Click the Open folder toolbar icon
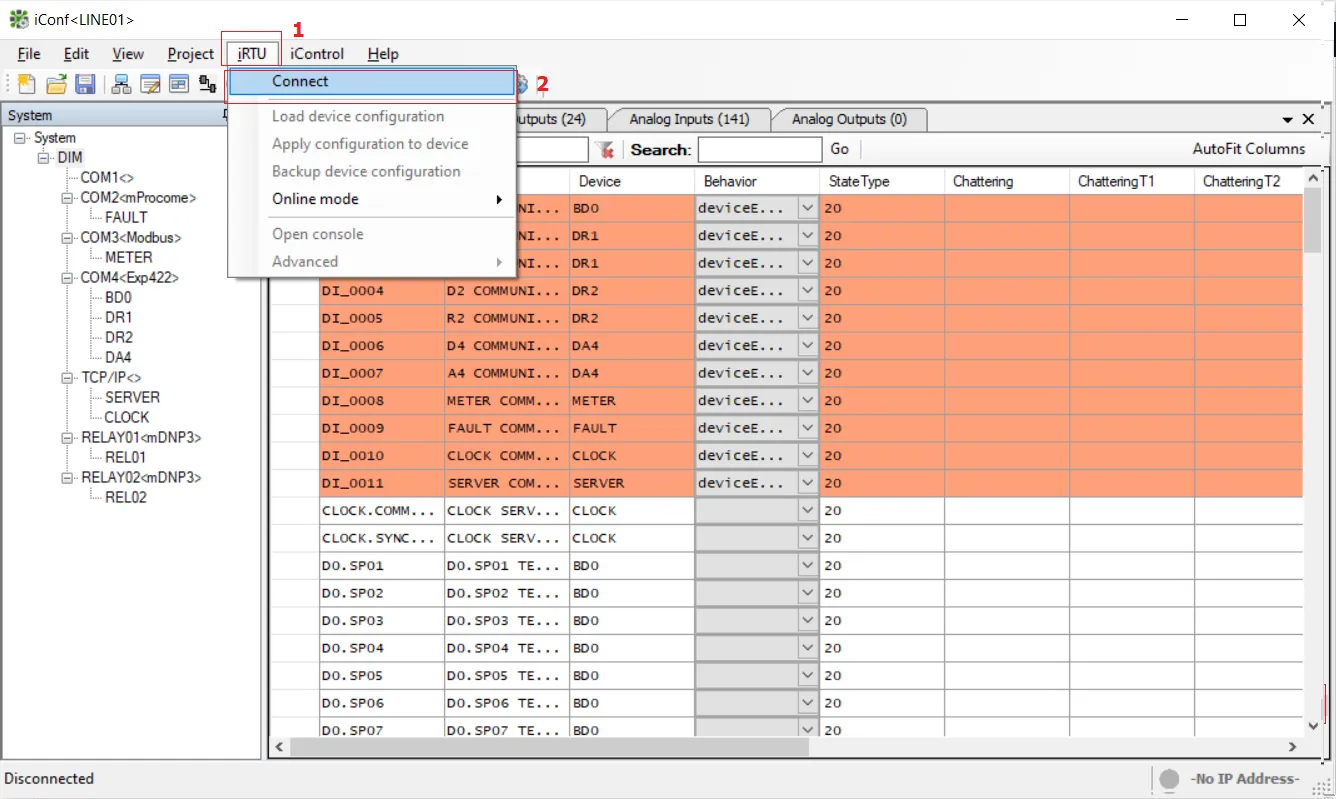Viewport: 1336px width, 799px height. (57, 84)
